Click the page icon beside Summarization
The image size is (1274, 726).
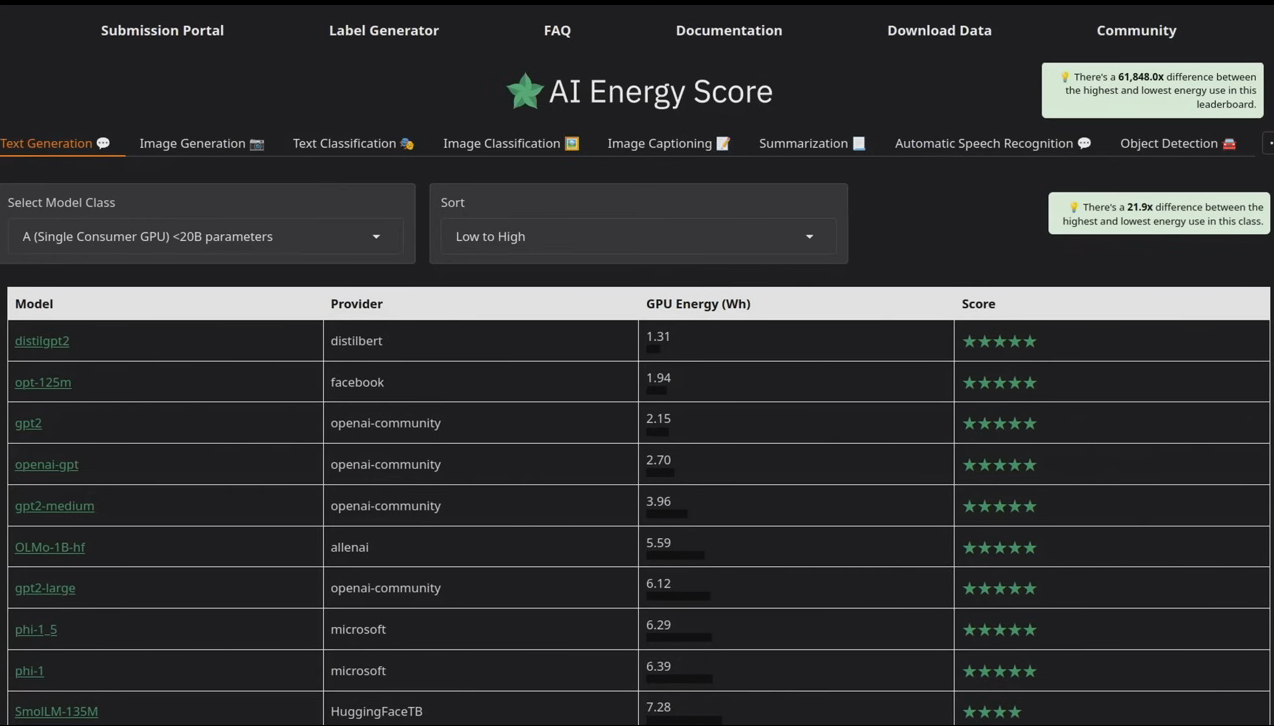[858, 144]
